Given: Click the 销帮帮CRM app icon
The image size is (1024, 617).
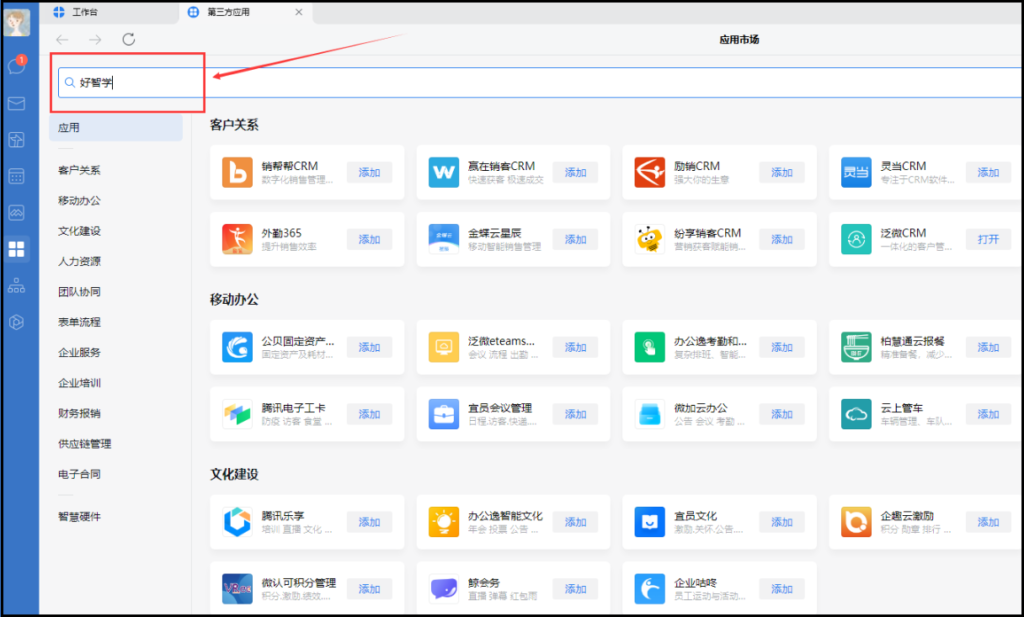Looking at the screenshot, I should pos(237,172).
